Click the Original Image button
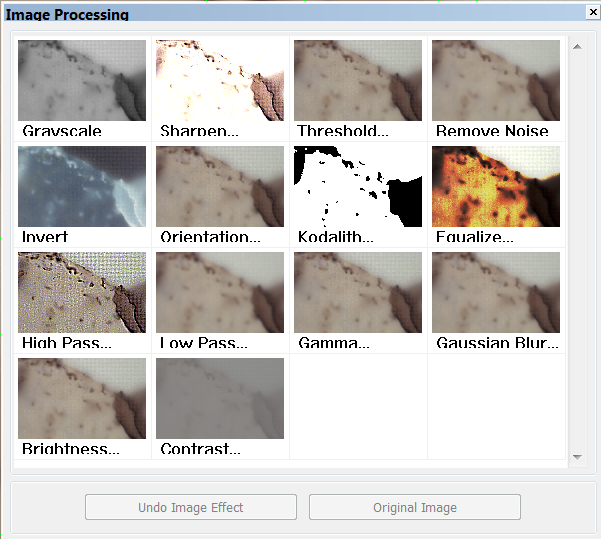This screenshot has height=539, width=601. click(x=415, y=507)
